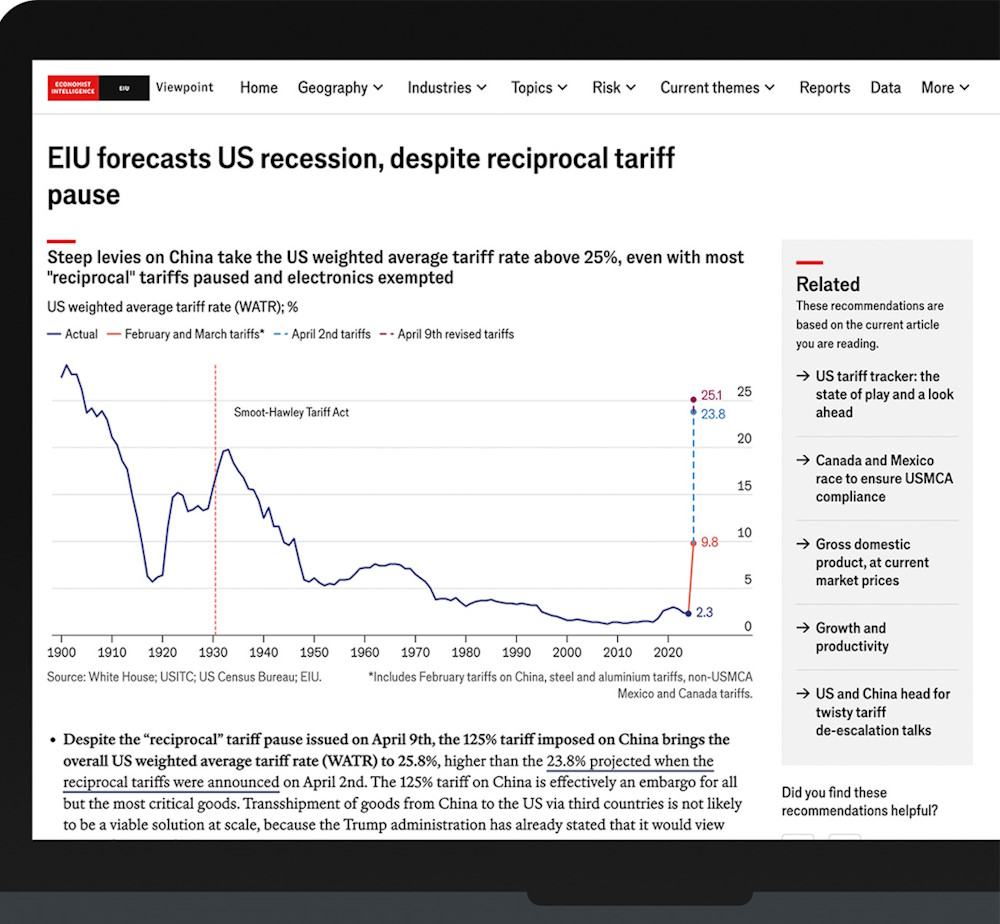Open Gross domestic product related link
Viewport: 1000px width, 924px height.
tap(872, 562)
